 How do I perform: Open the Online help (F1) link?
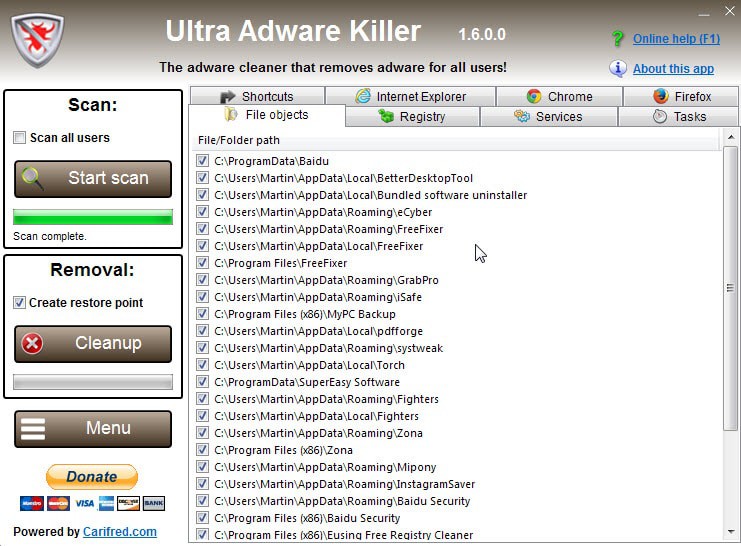pos(676,39)
